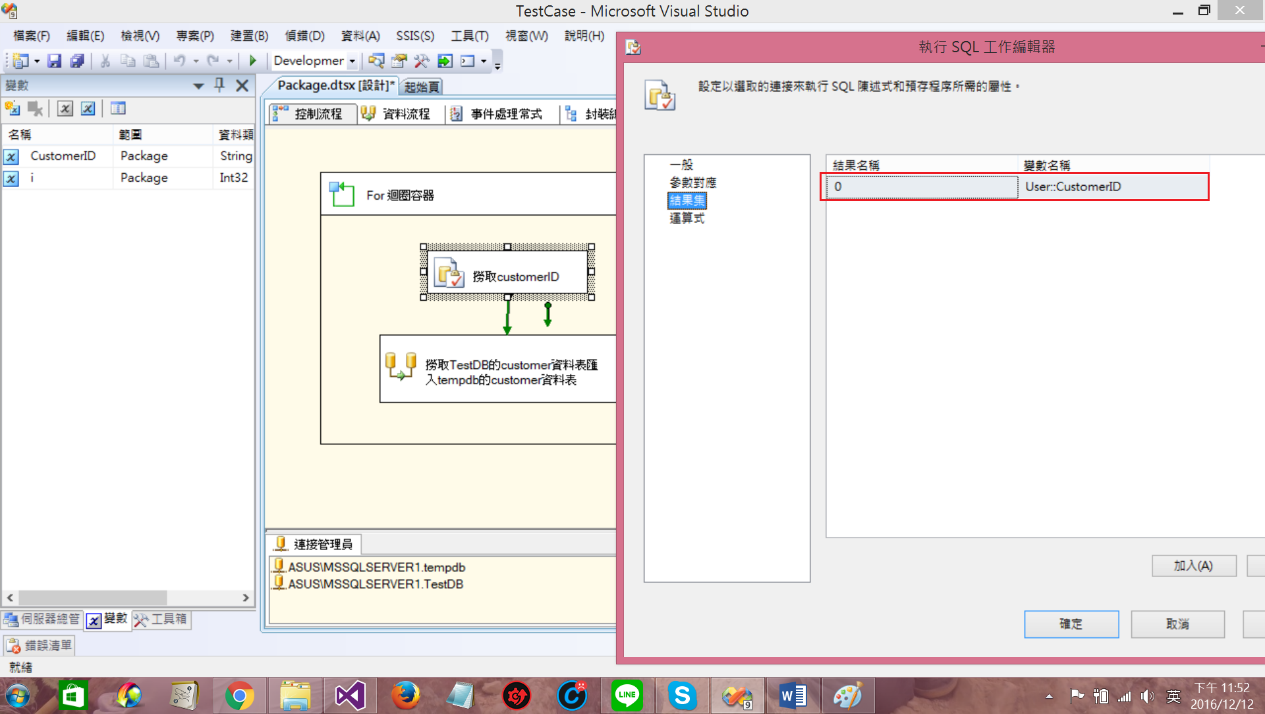
Task: Expand the Developmer configuration dropdown
Action: [352, 62]
